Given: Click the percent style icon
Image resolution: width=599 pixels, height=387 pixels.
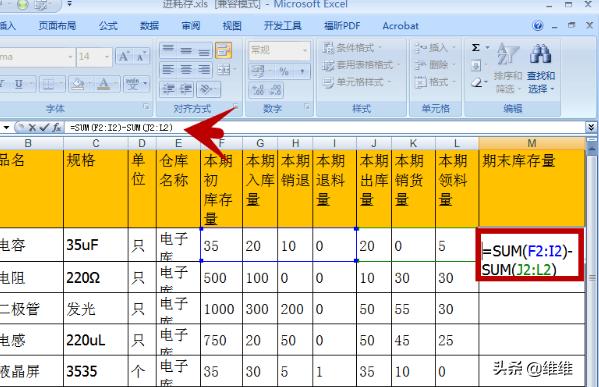Looking at the screenshot, I should pos(283,71).
